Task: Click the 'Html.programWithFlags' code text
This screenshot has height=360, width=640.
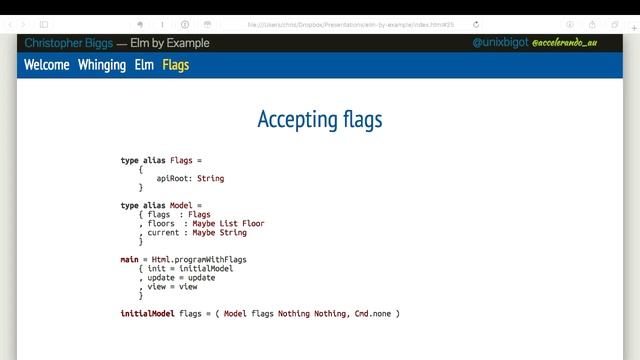Action: [x=199, y=260]
